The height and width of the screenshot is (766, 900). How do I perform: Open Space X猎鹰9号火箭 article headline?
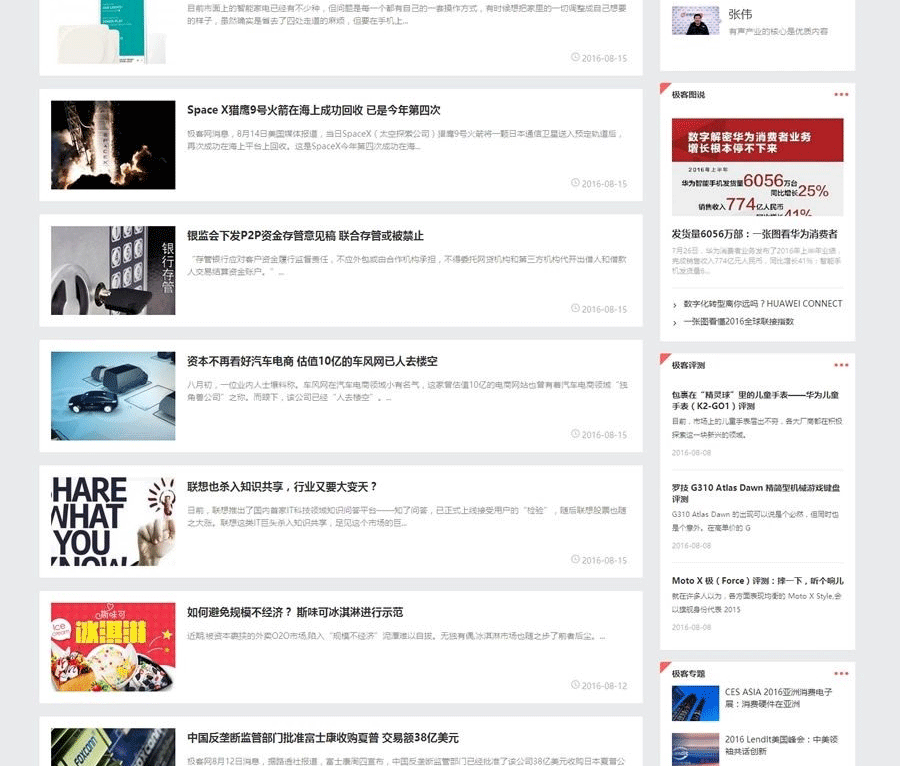[313, 110]
